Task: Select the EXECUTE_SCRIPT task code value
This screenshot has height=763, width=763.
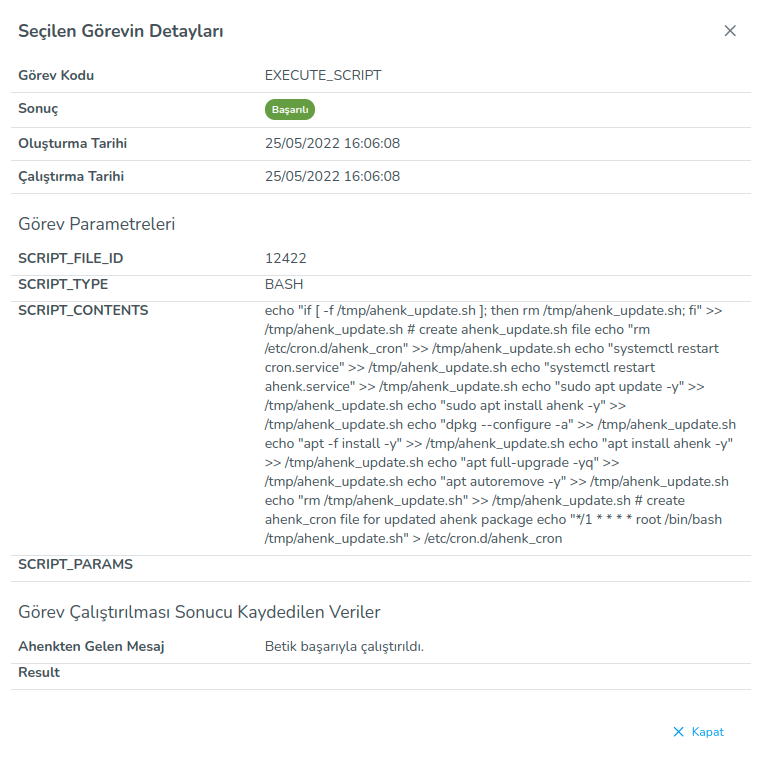Action: 323,75
